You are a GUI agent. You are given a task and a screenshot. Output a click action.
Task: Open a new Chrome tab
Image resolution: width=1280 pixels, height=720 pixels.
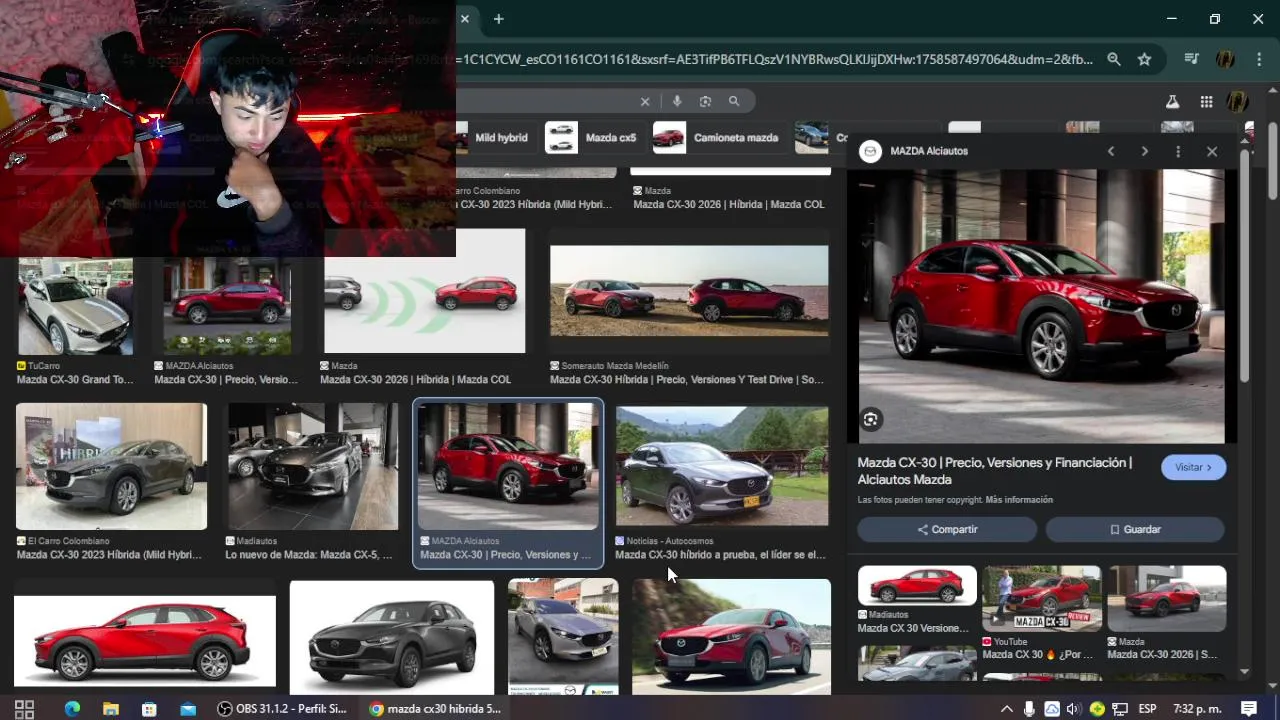498,19
